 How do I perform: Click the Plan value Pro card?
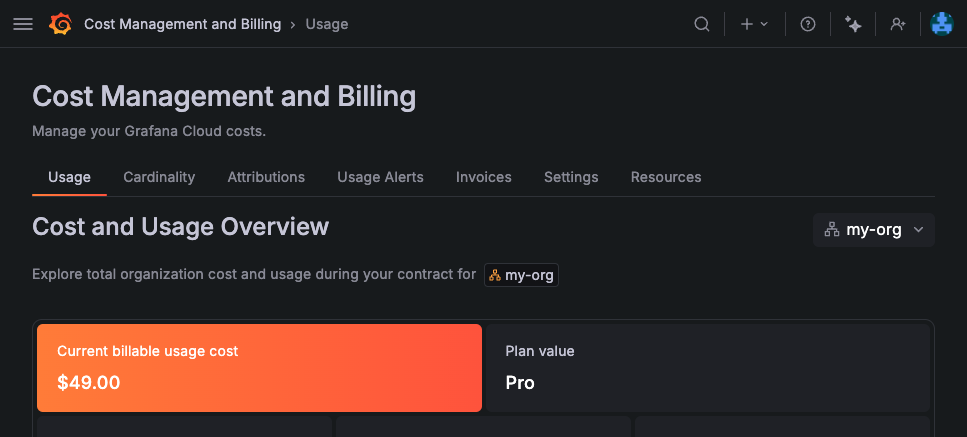pos(707,368)
